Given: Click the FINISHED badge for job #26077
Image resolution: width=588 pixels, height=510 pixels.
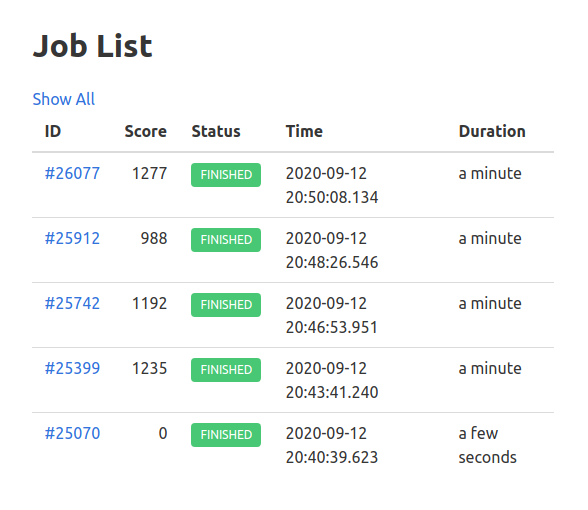Looking at the screenshot, I should pos(226,175).
